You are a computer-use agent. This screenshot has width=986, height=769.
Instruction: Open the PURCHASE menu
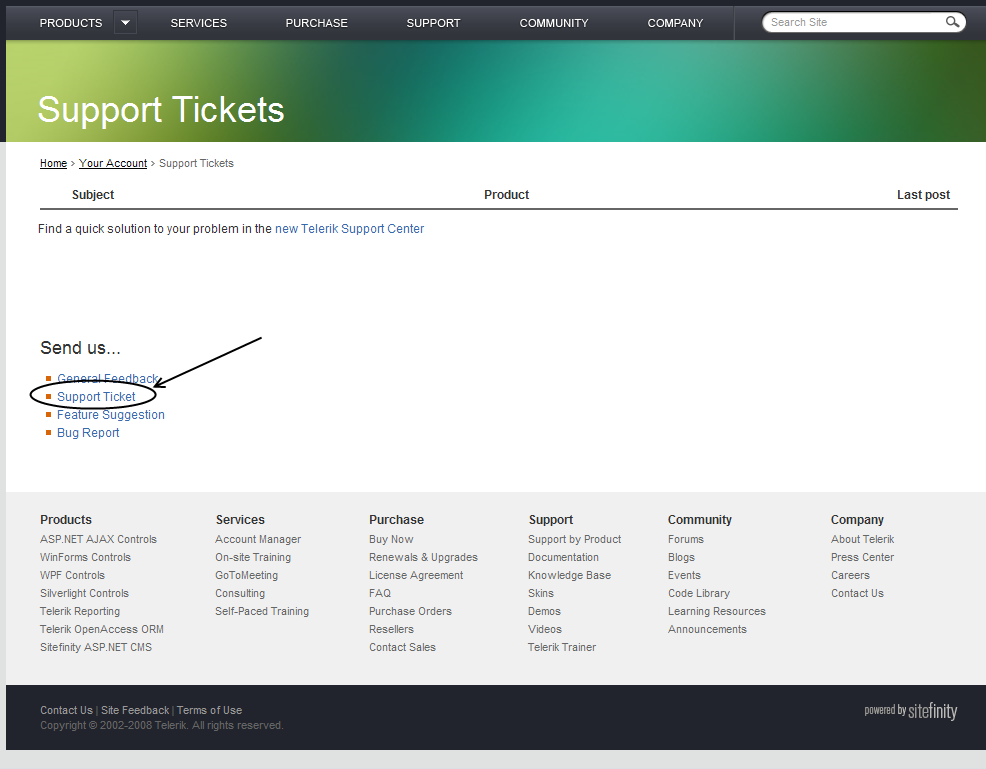[x=316, y=23]
